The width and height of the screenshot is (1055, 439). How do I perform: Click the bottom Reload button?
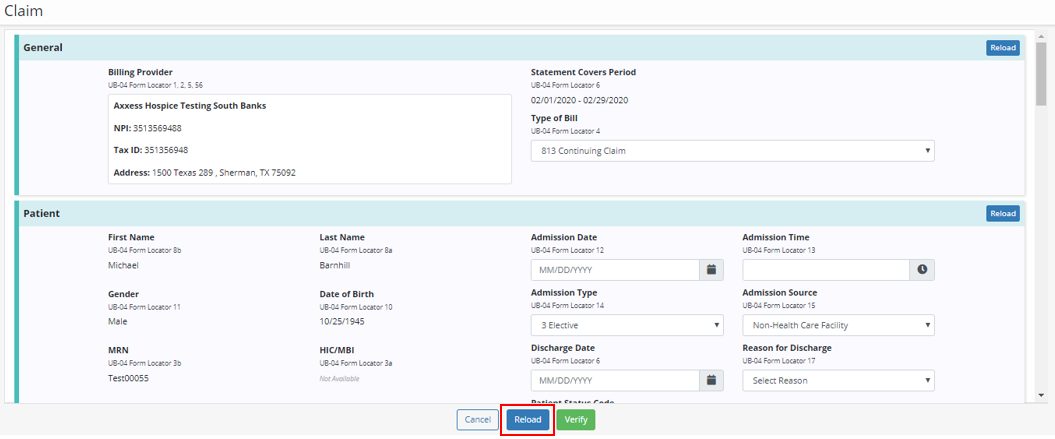[x=526, y=420]
